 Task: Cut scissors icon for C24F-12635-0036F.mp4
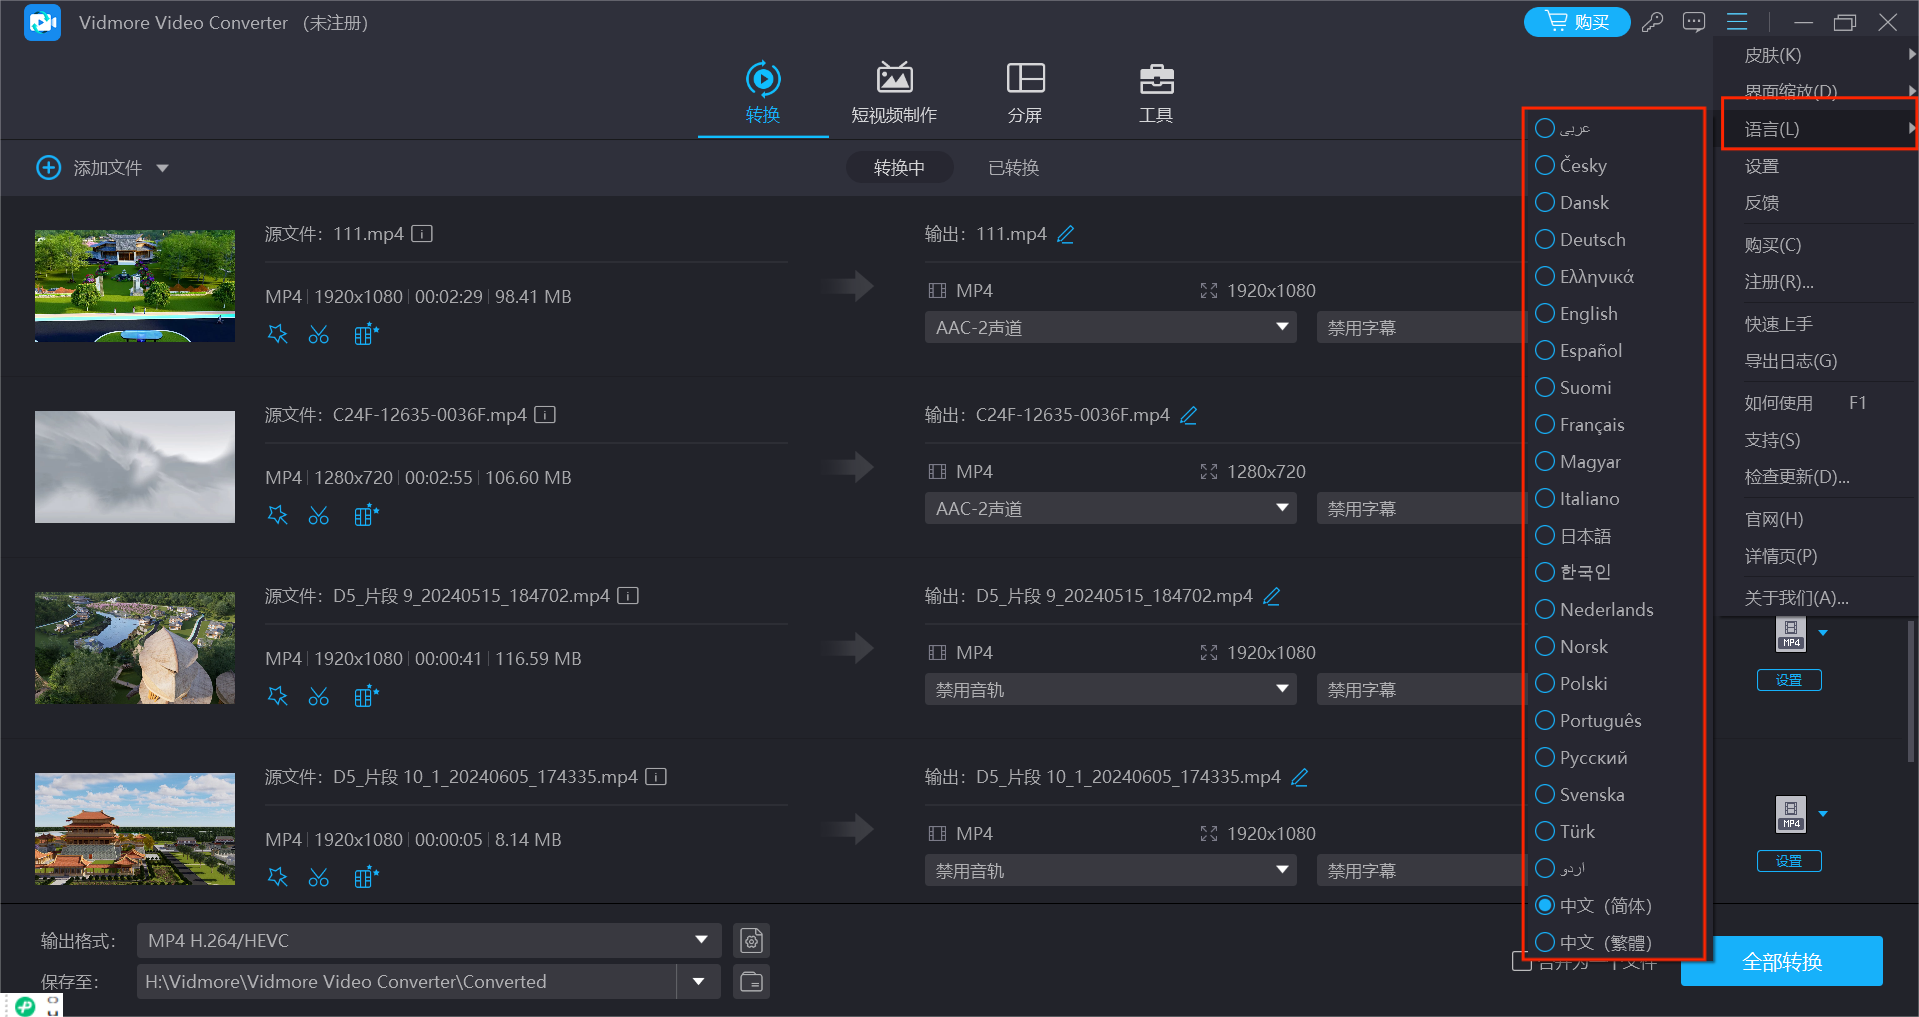[319, 515]
